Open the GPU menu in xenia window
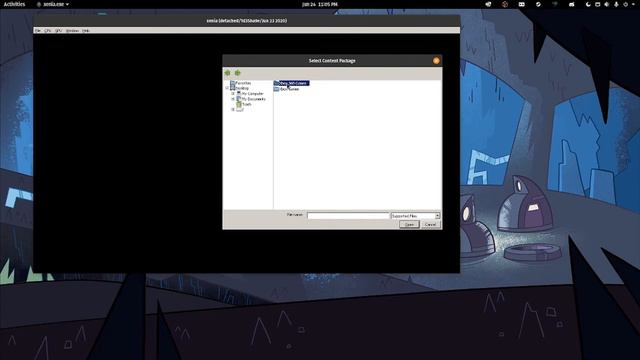 [58, 31]
